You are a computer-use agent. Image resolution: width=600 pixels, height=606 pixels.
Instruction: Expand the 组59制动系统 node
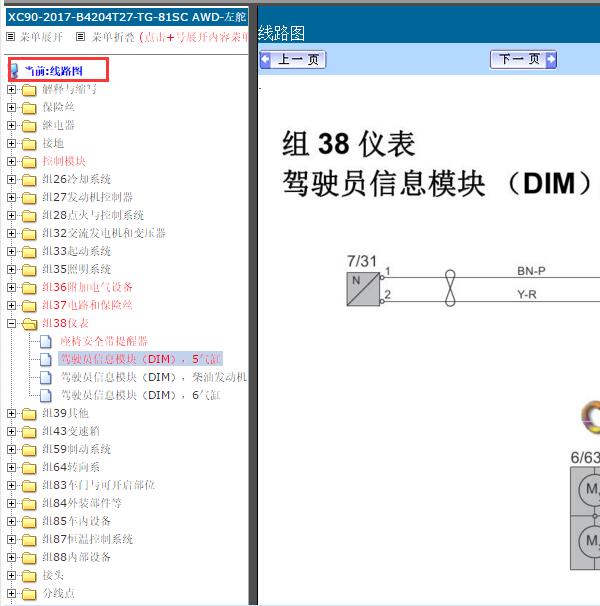coord(12,449)
